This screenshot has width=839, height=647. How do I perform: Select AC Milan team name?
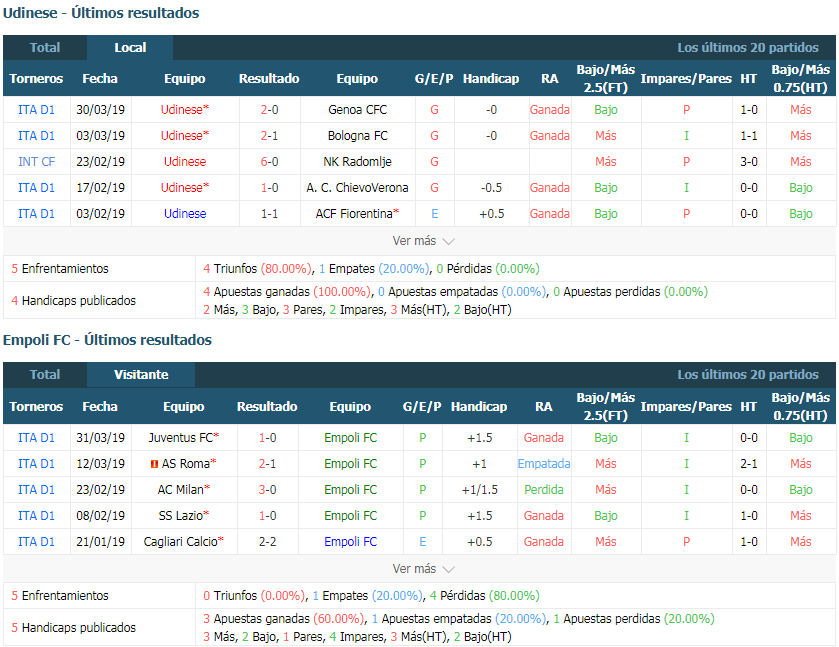(181, 490)
